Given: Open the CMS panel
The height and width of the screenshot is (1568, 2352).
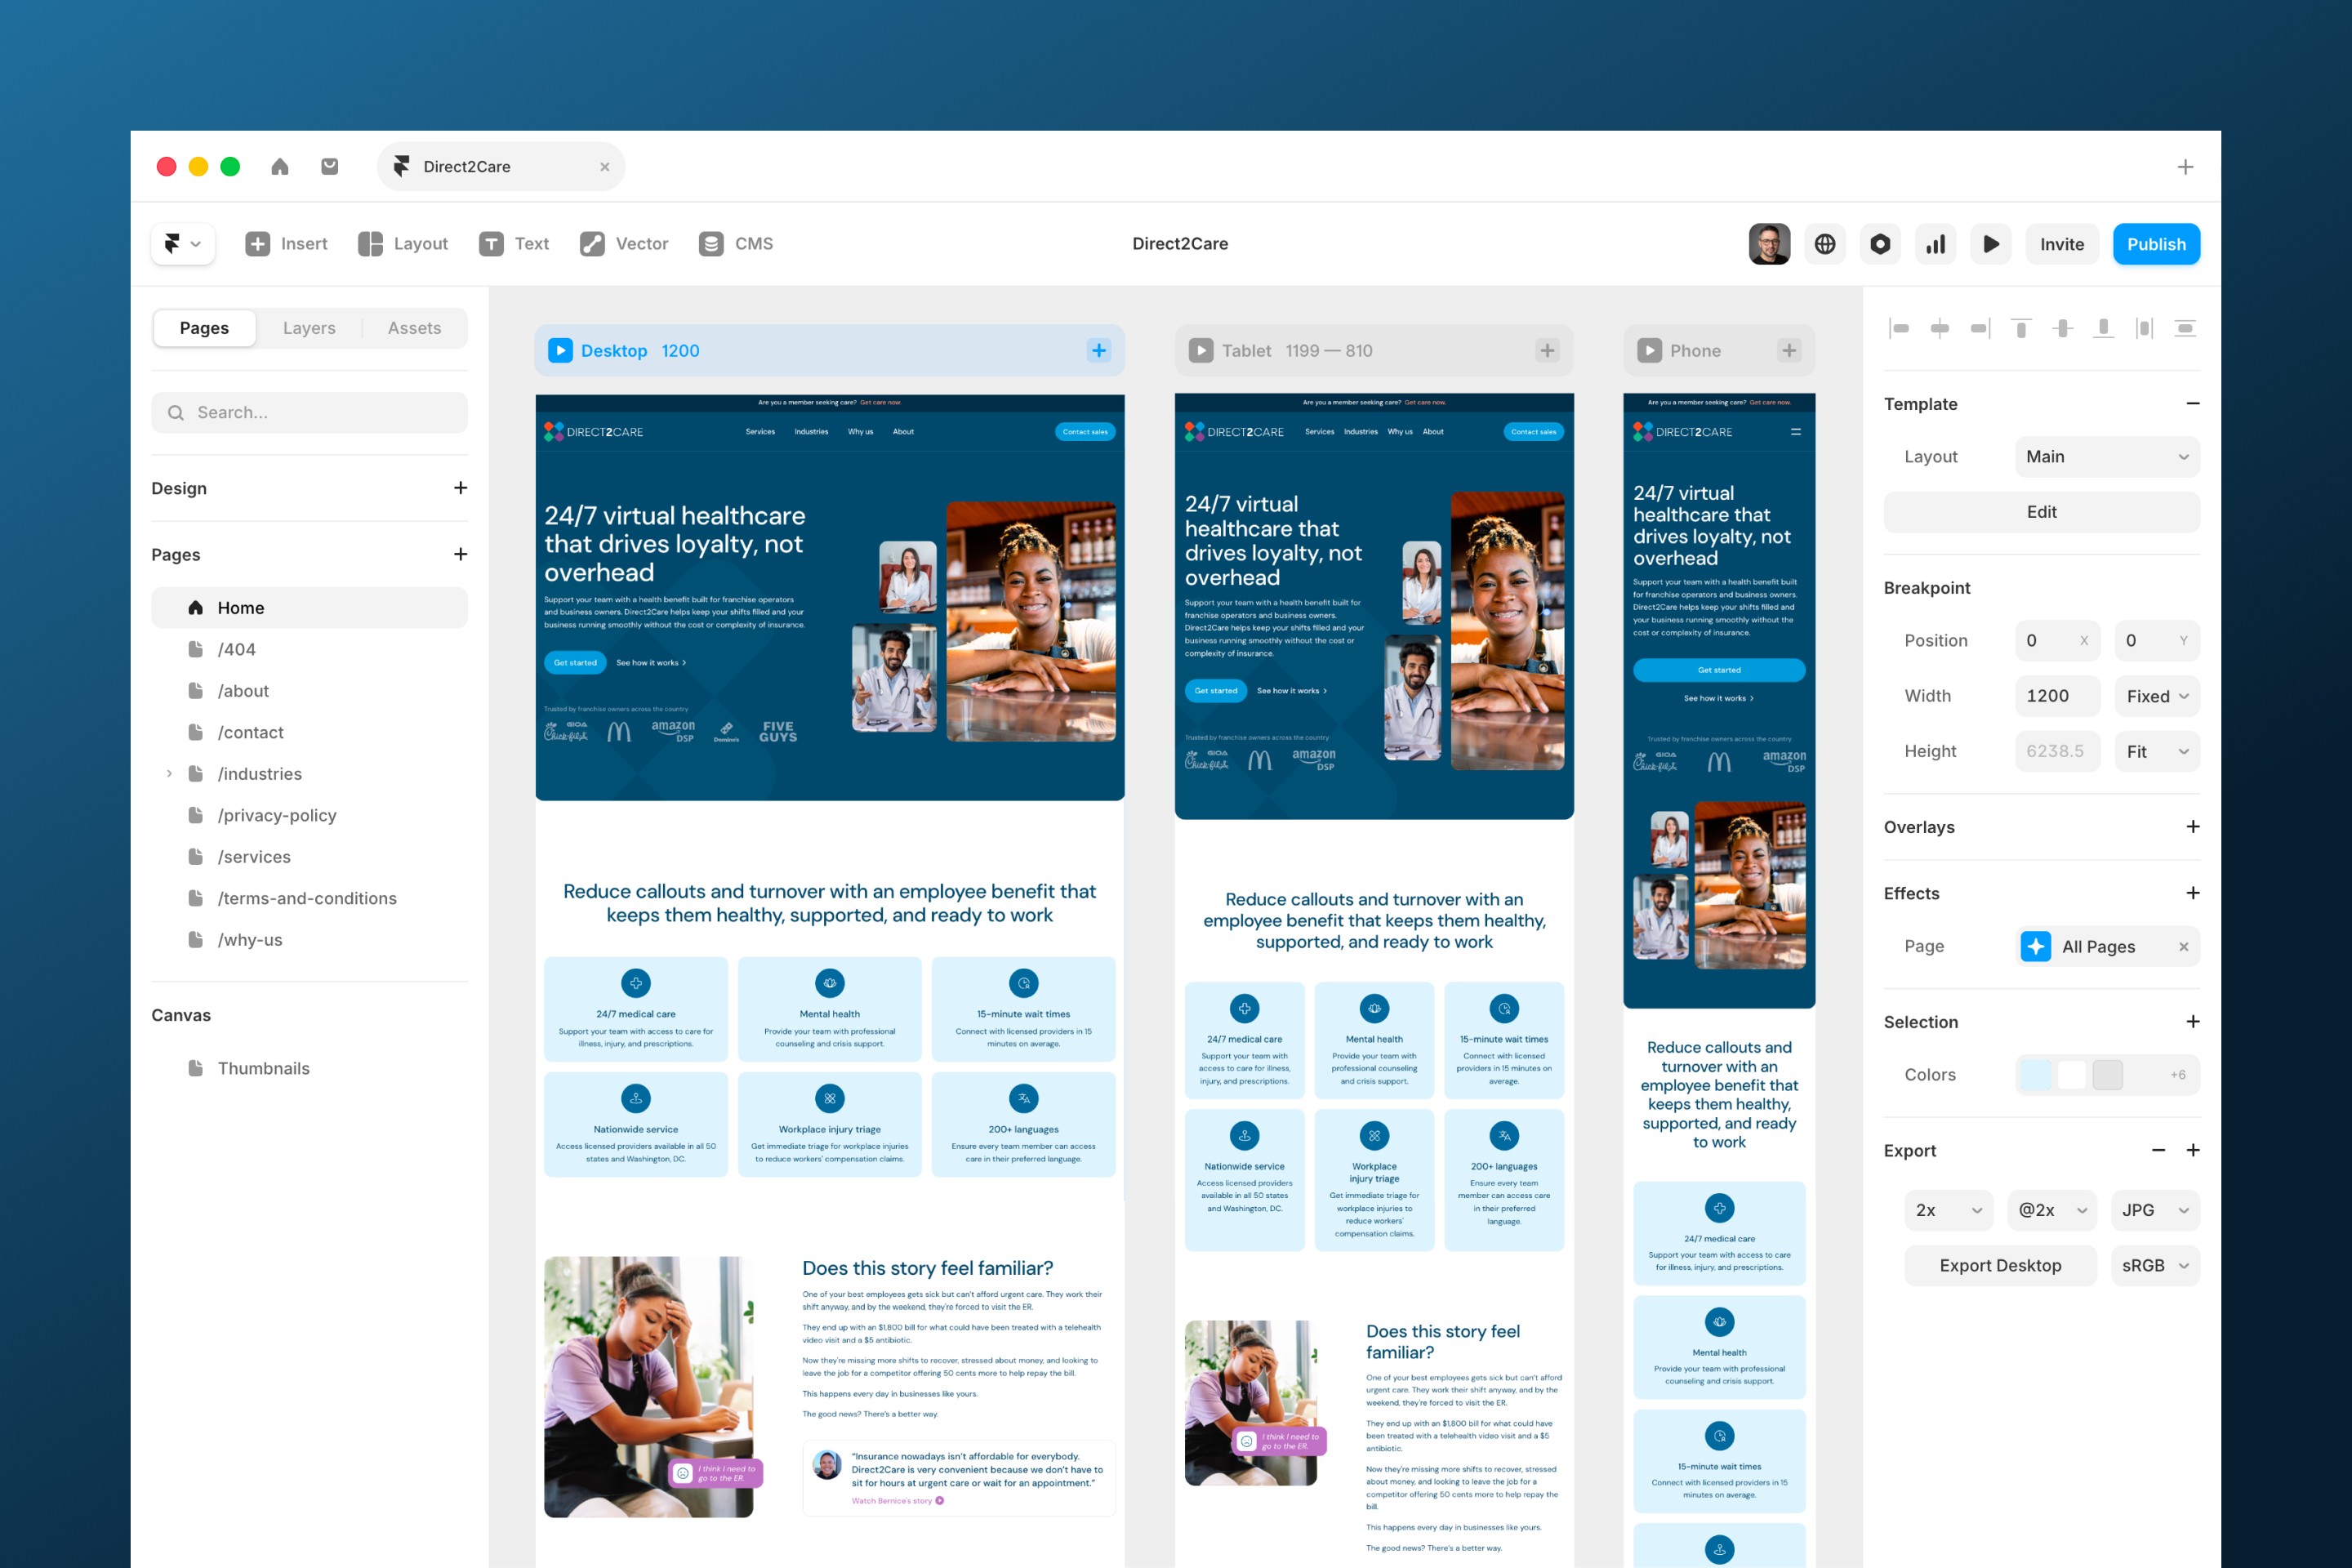Looking at the screenshot, I should click(x=736, y=244).
